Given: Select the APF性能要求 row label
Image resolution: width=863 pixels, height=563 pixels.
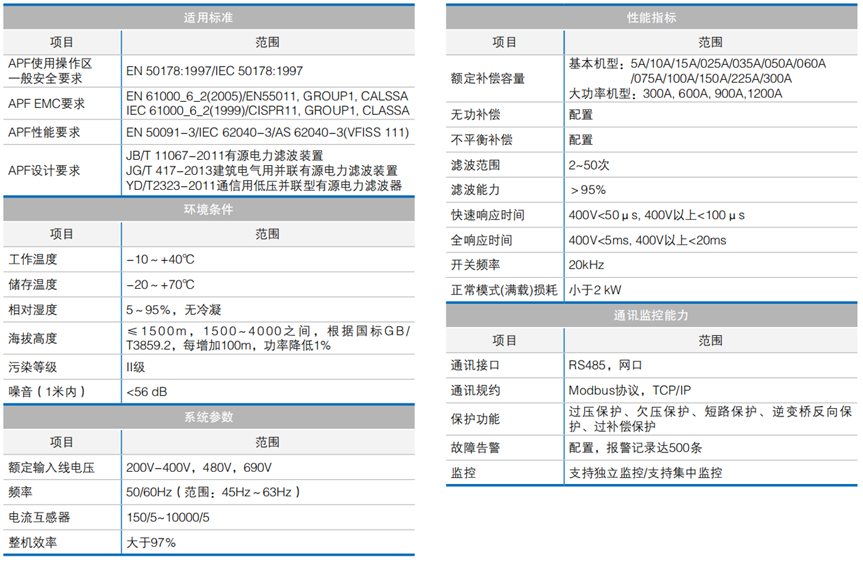Looking at the screenshot, I should pos(44,132).
